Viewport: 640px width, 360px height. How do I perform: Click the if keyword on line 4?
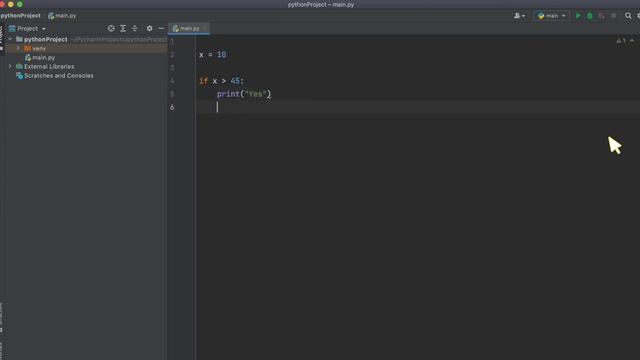pos(203,81)
